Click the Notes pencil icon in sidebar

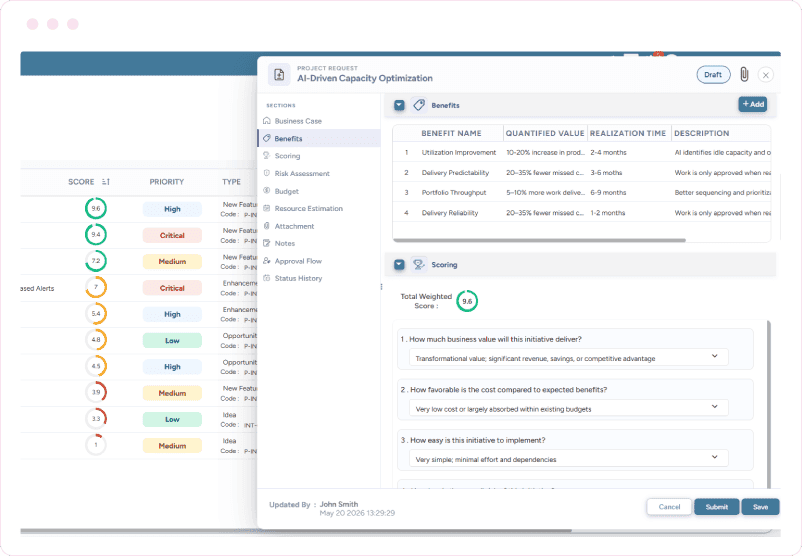[x=266, y=243]
